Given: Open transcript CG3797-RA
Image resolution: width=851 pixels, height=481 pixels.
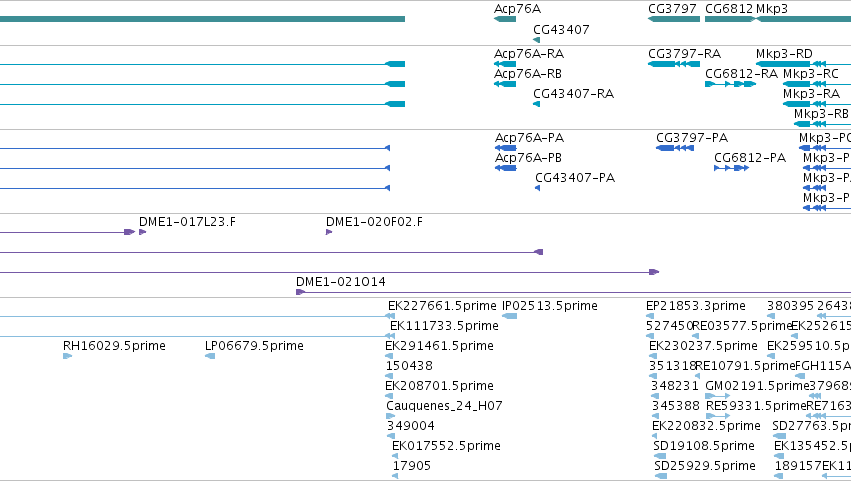Looking at the screenshot, I should pyautogui.click(x=684, y=54).
